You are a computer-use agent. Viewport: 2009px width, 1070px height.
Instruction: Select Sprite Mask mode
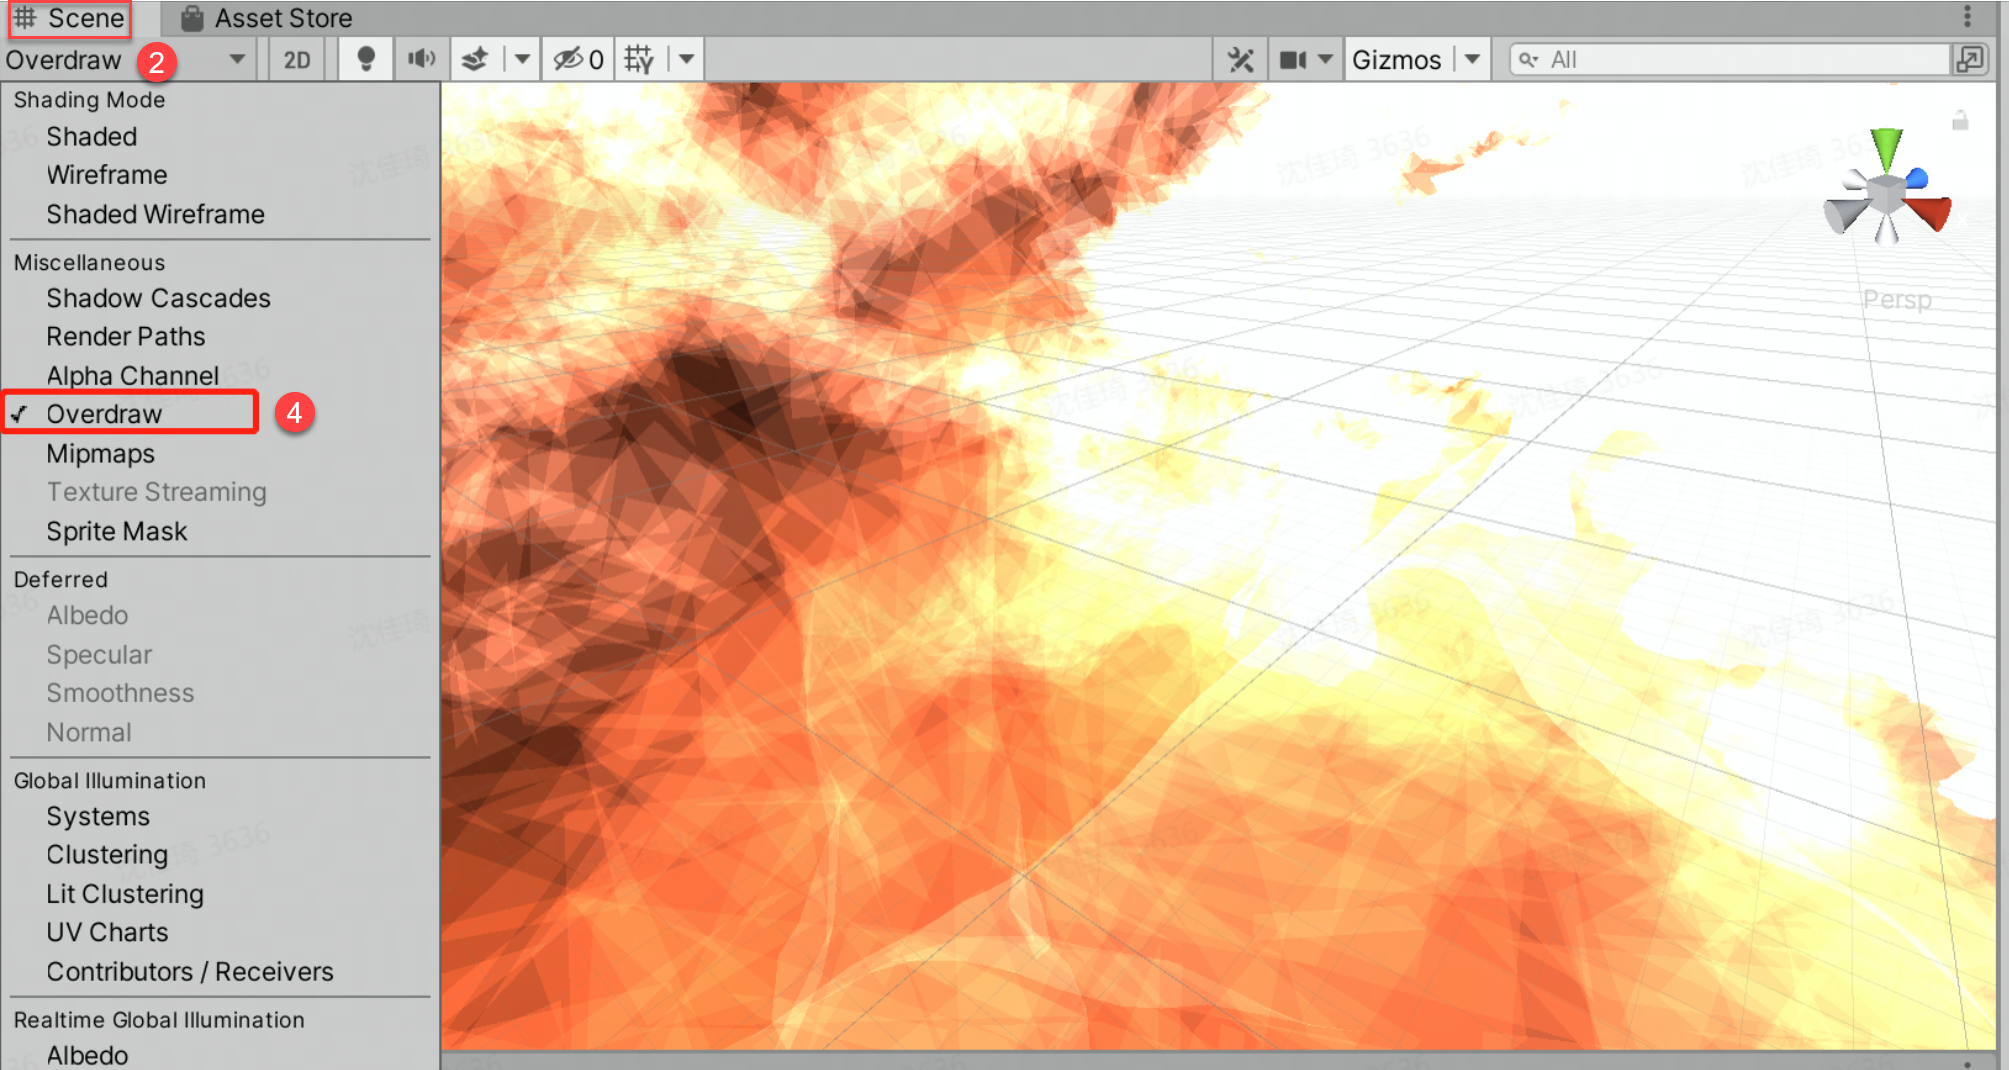(x=116, y=531)
